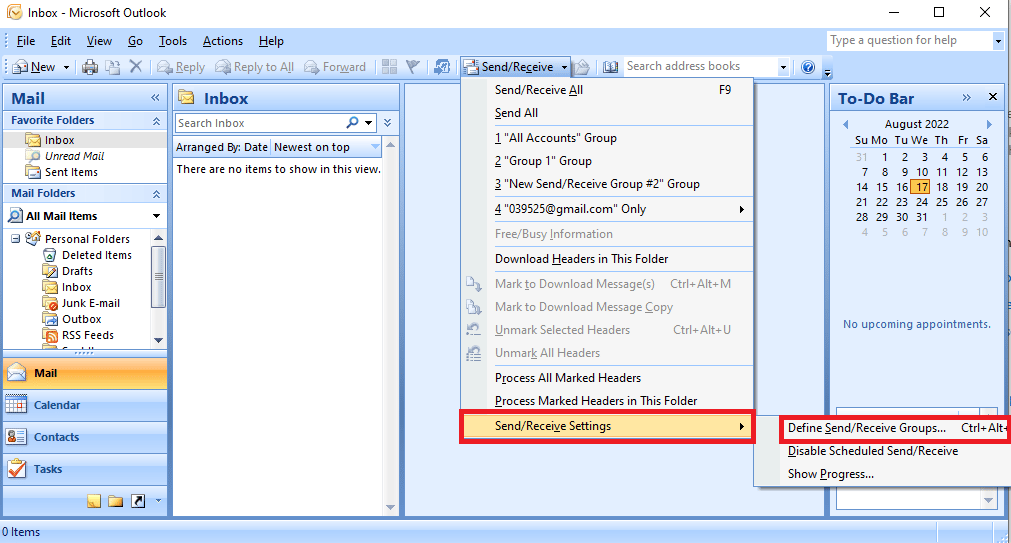Viewport: 1011px width, 543px height.
Task: Go to next month in calendar
Action: click(x=989, y=124)
